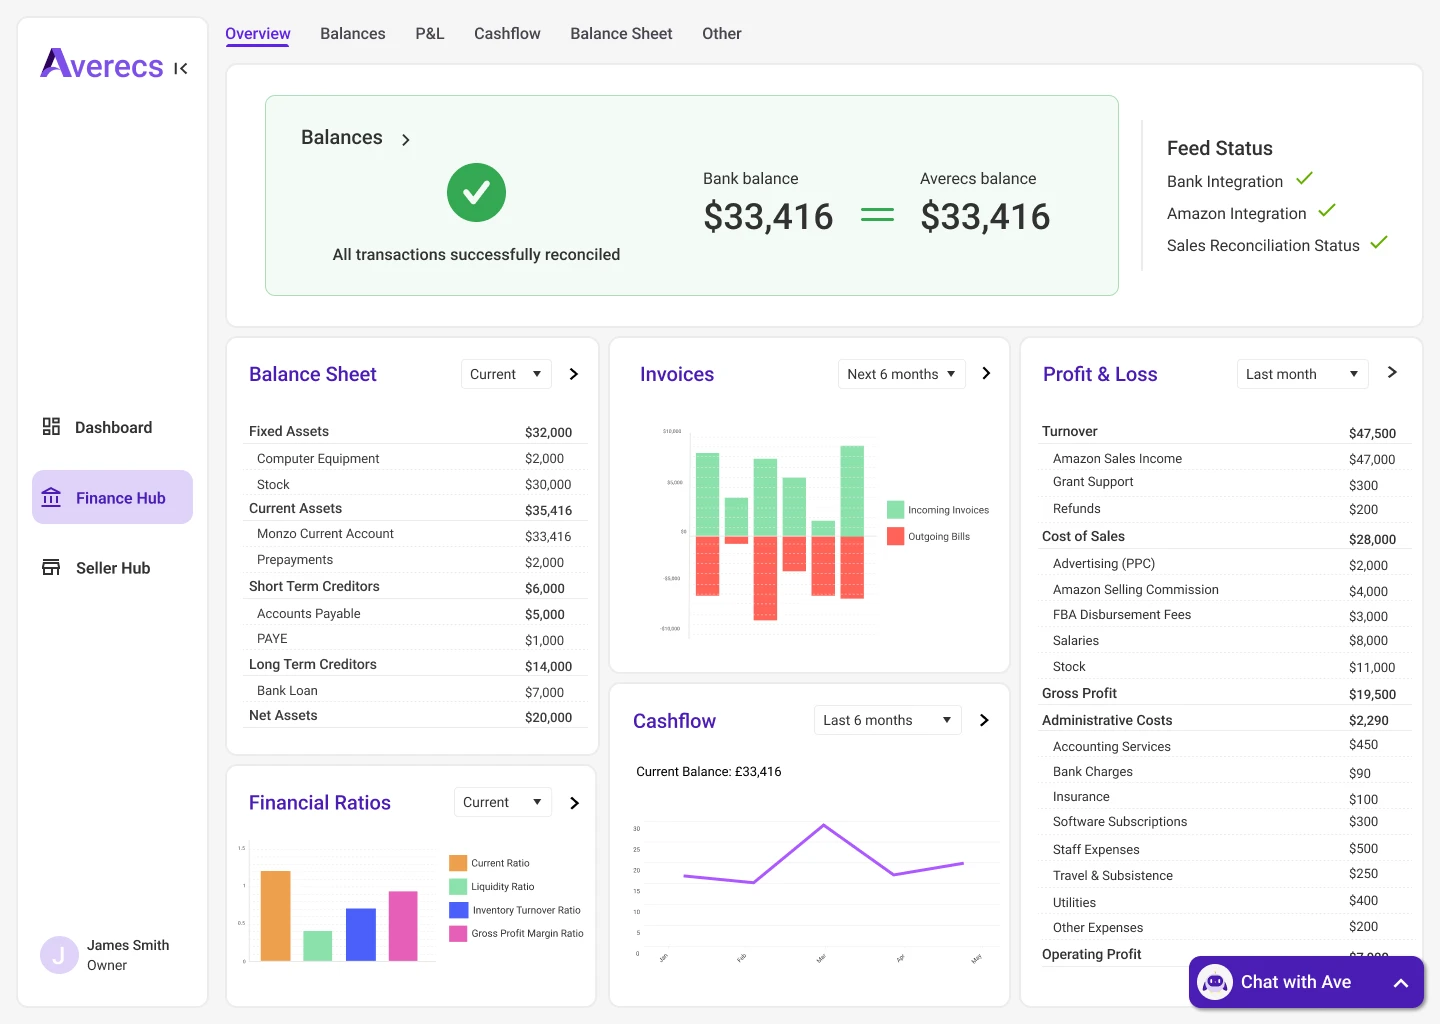Click the Seller Hub storefront icon

pos(51,568)
